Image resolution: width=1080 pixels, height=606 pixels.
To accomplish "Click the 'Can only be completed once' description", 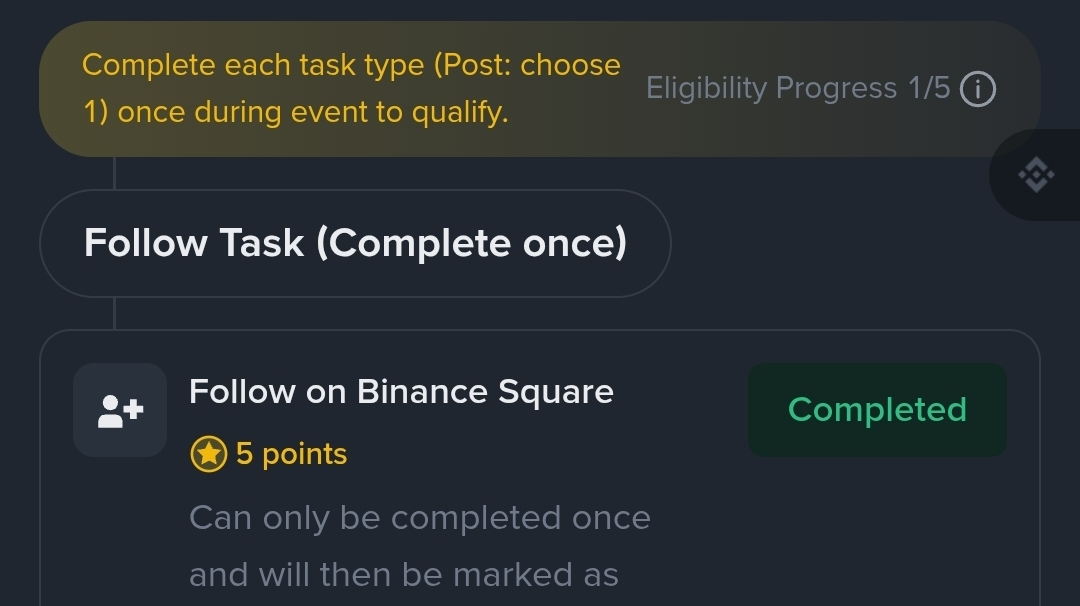I will (419, 518).
